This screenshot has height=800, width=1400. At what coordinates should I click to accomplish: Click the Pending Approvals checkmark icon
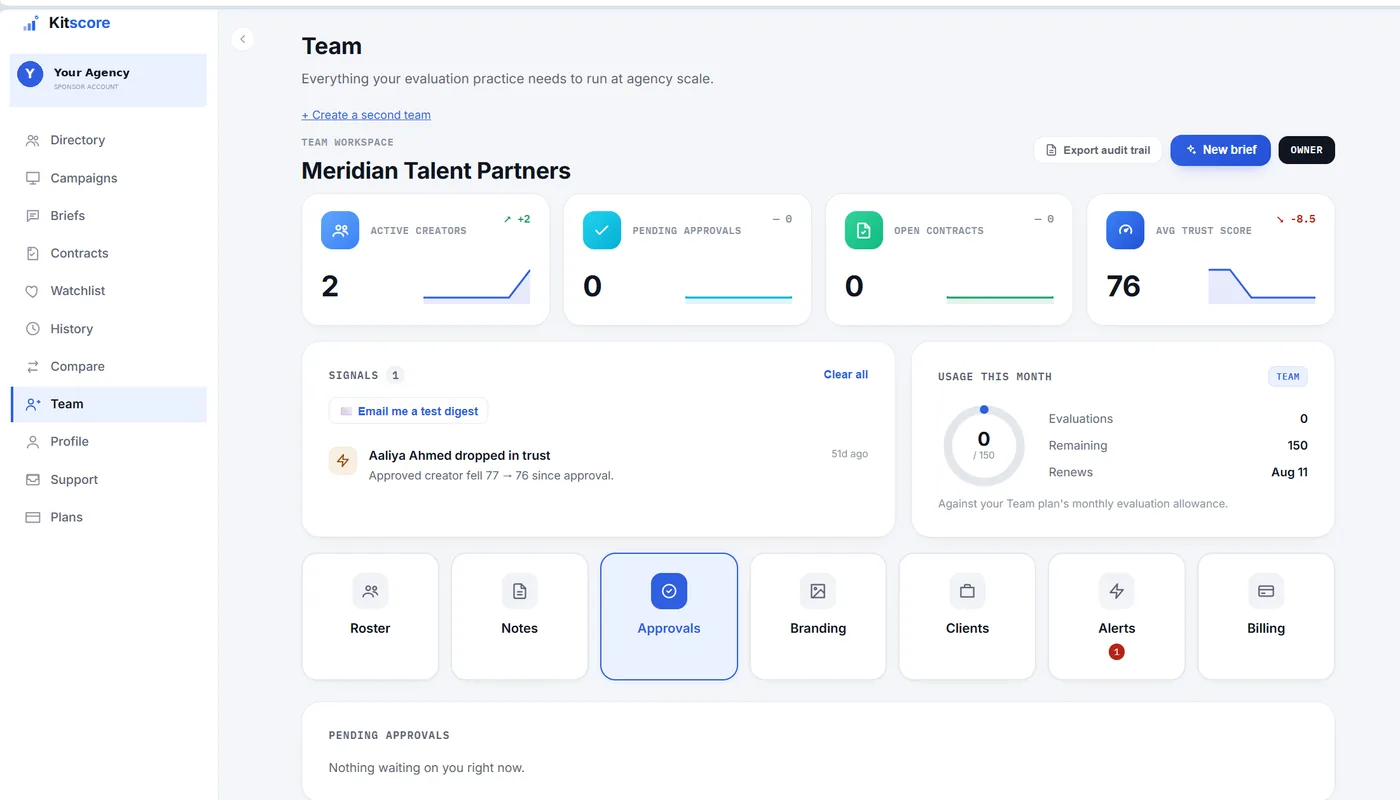pos(602,230)
